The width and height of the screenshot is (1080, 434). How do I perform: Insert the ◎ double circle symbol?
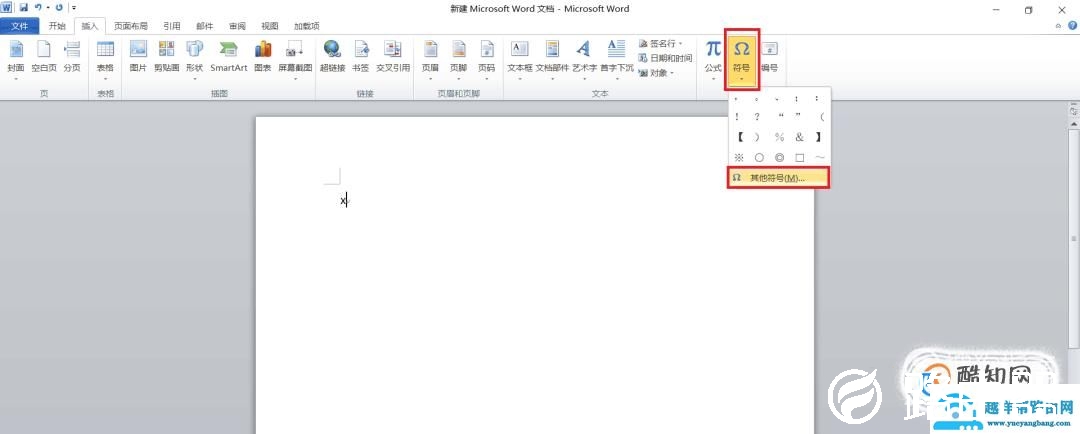click(779, 157)
